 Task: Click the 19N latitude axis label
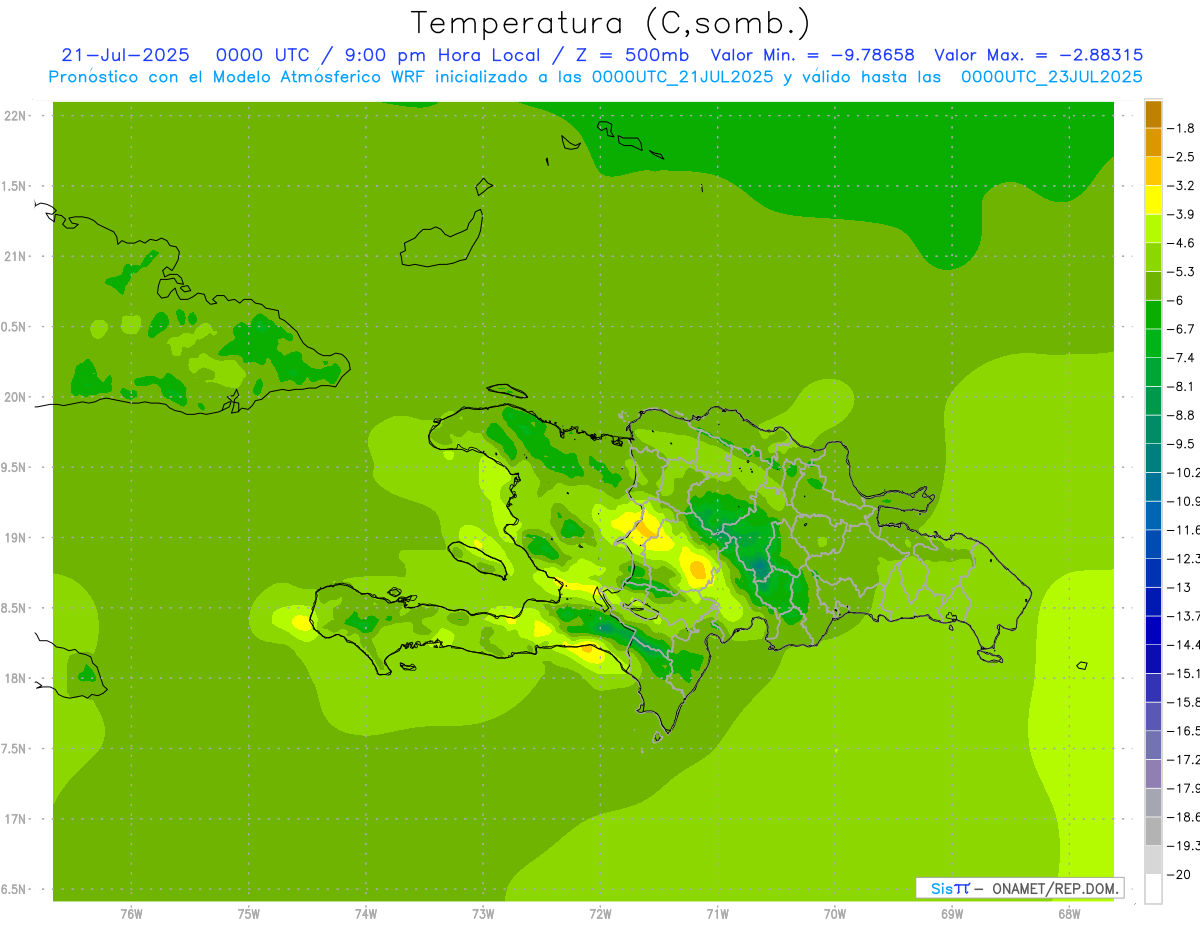click(x=17, y=537)
